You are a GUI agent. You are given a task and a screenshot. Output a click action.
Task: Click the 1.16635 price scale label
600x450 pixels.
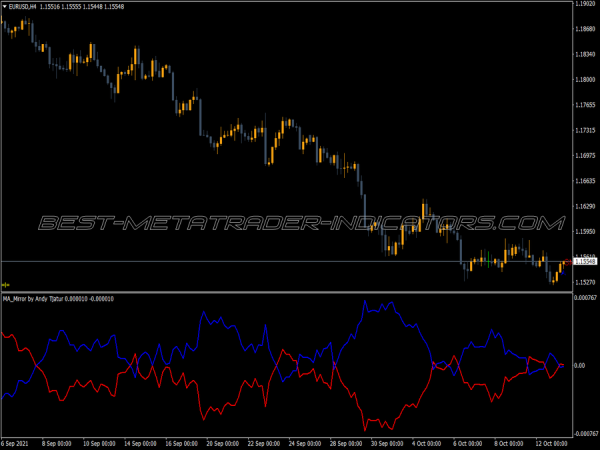(585, 181)
